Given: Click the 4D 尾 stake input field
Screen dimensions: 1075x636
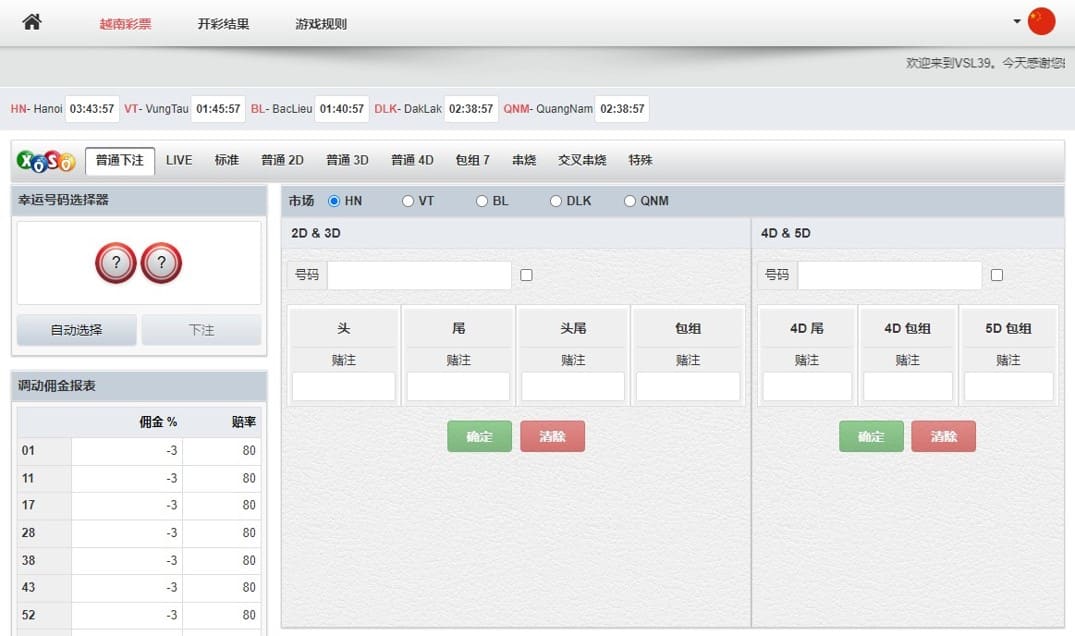Looking at the screenshot, I should pyautogui.click(x=807, y=387).
